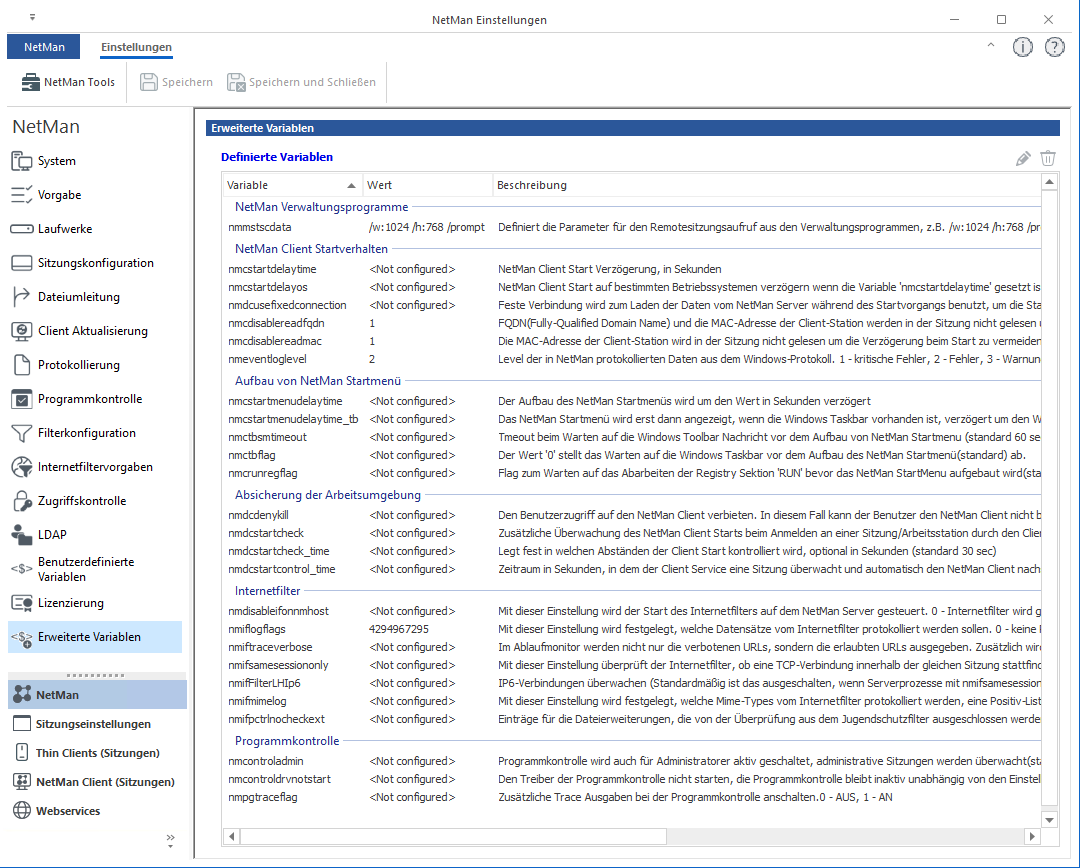Open Thin Clients (Sitzungen) section

click(x=97, y=753)
